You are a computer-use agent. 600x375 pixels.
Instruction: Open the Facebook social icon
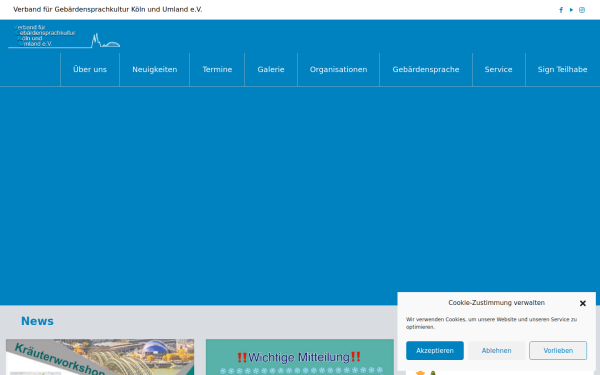pos(561,10)
